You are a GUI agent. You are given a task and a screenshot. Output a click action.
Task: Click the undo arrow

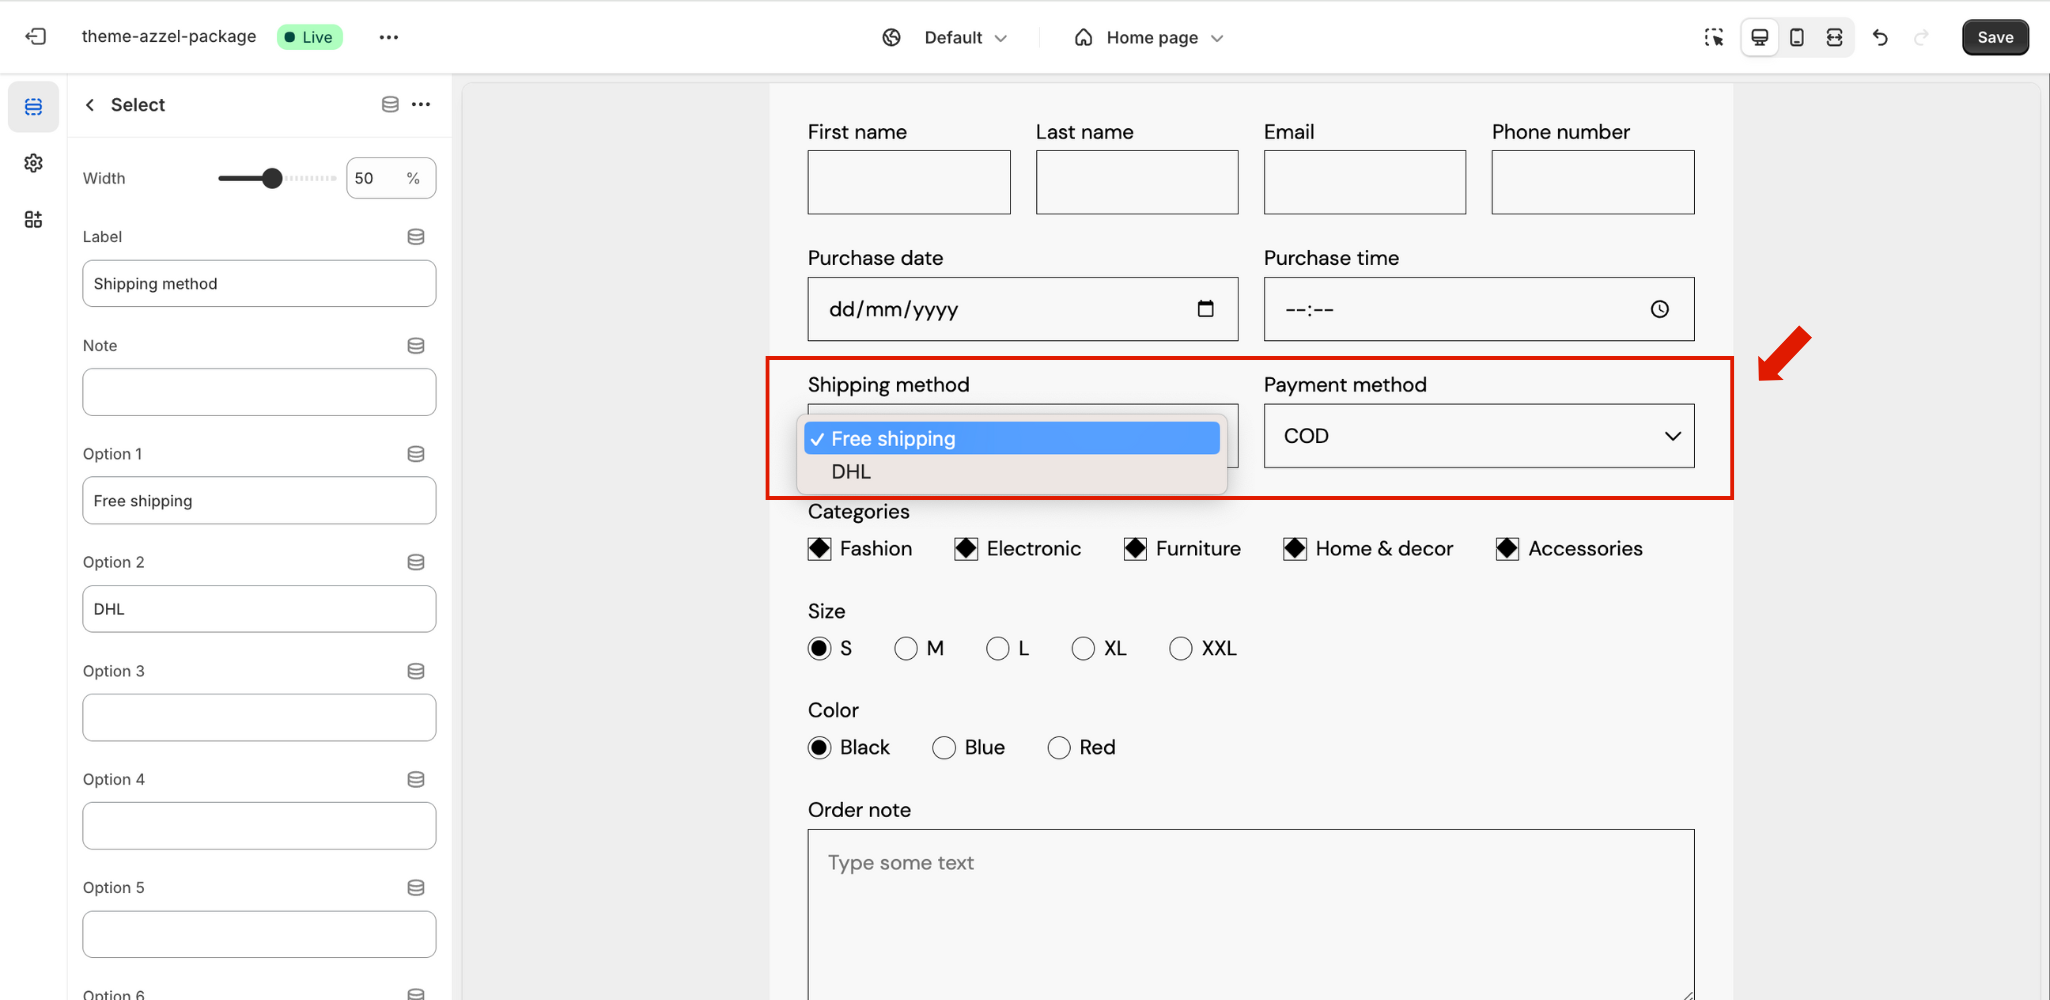(1880, 37)
